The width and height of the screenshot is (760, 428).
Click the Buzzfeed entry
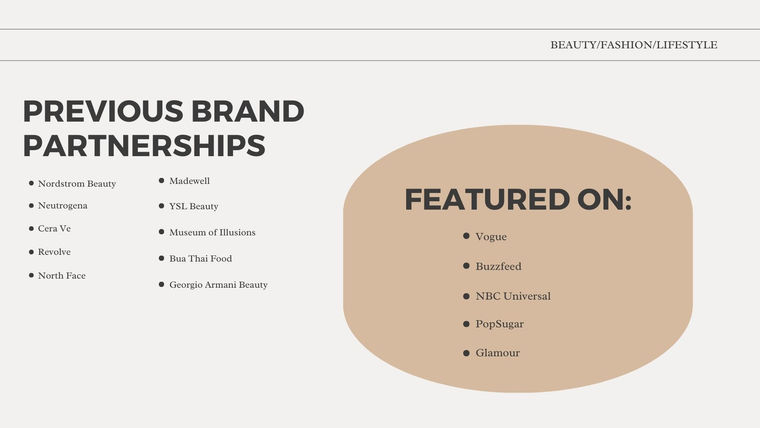click(x=498, y=266)
